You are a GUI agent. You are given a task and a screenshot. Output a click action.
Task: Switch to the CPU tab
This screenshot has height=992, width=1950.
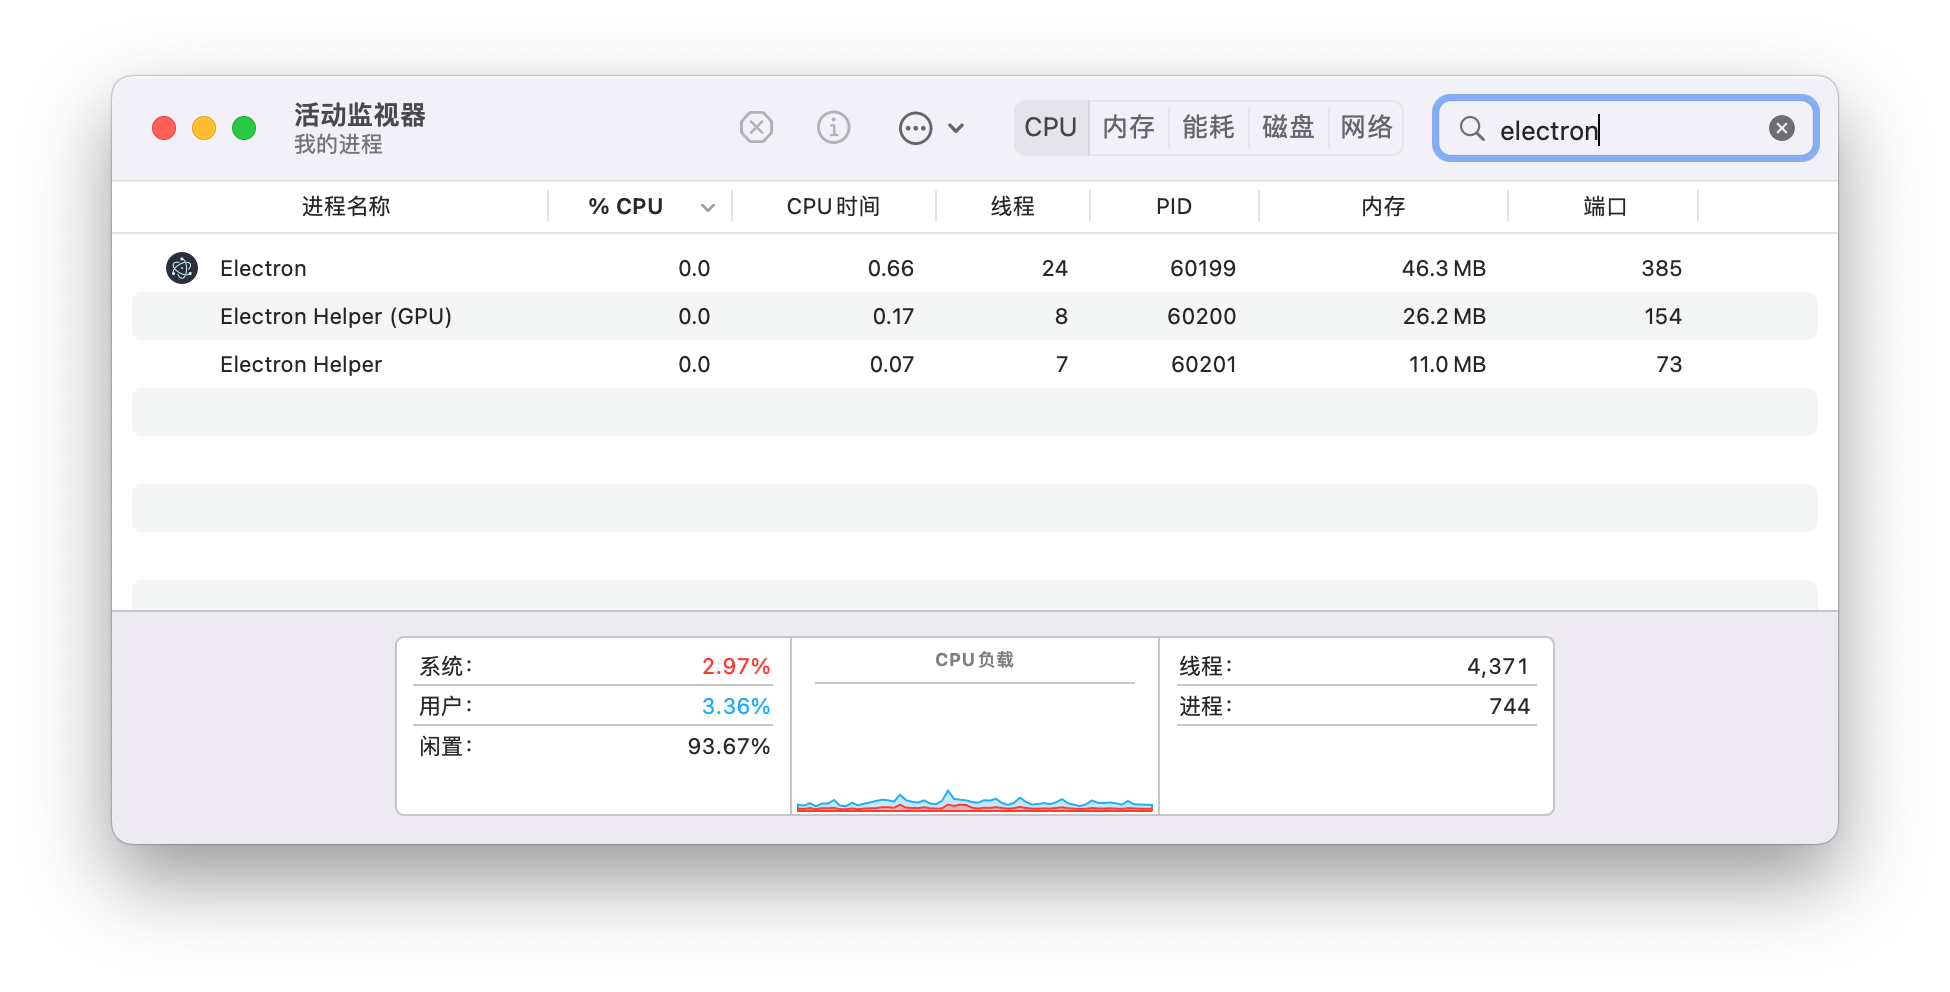click(1050, 128)
